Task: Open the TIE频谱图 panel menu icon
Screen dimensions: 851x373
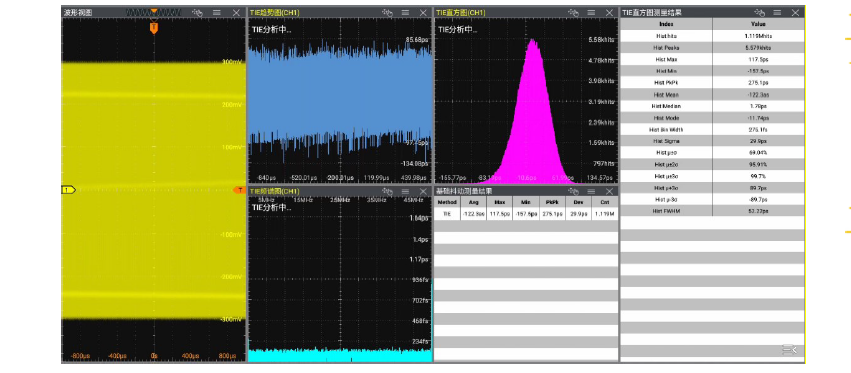Action: pyautogui.click(x=405, y=191)
